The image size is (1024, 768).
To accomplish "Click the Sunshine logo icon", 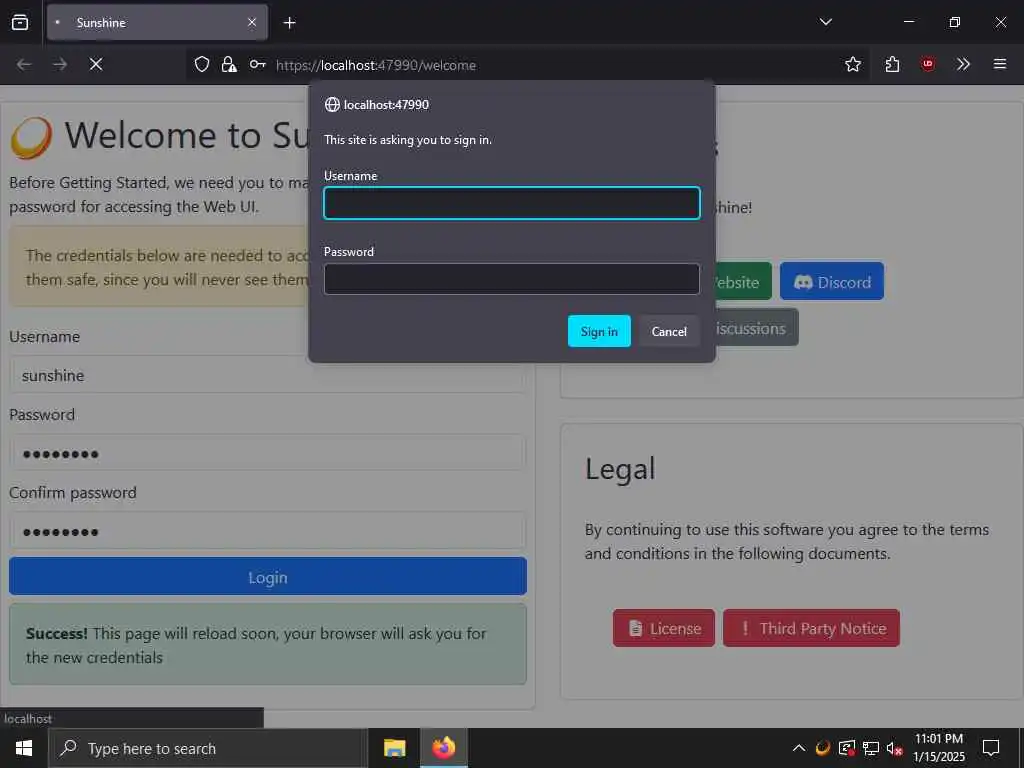I will [x=31, y=138].
